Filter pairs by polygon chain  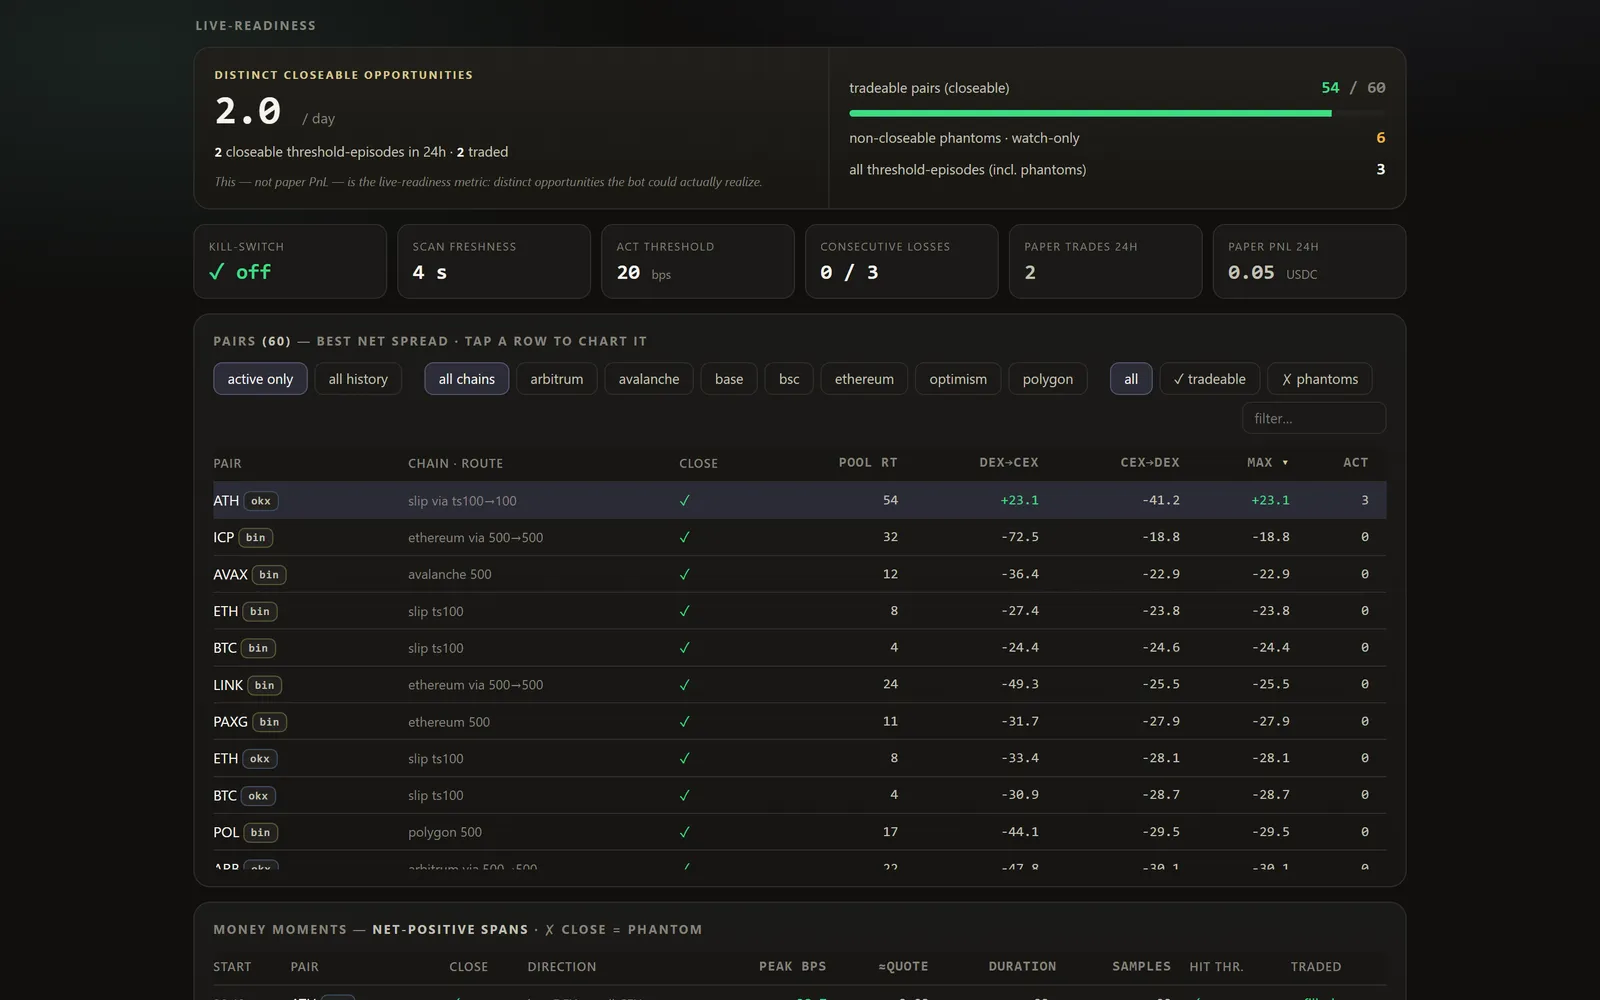pyautogui.click(x=1048, y=379)
